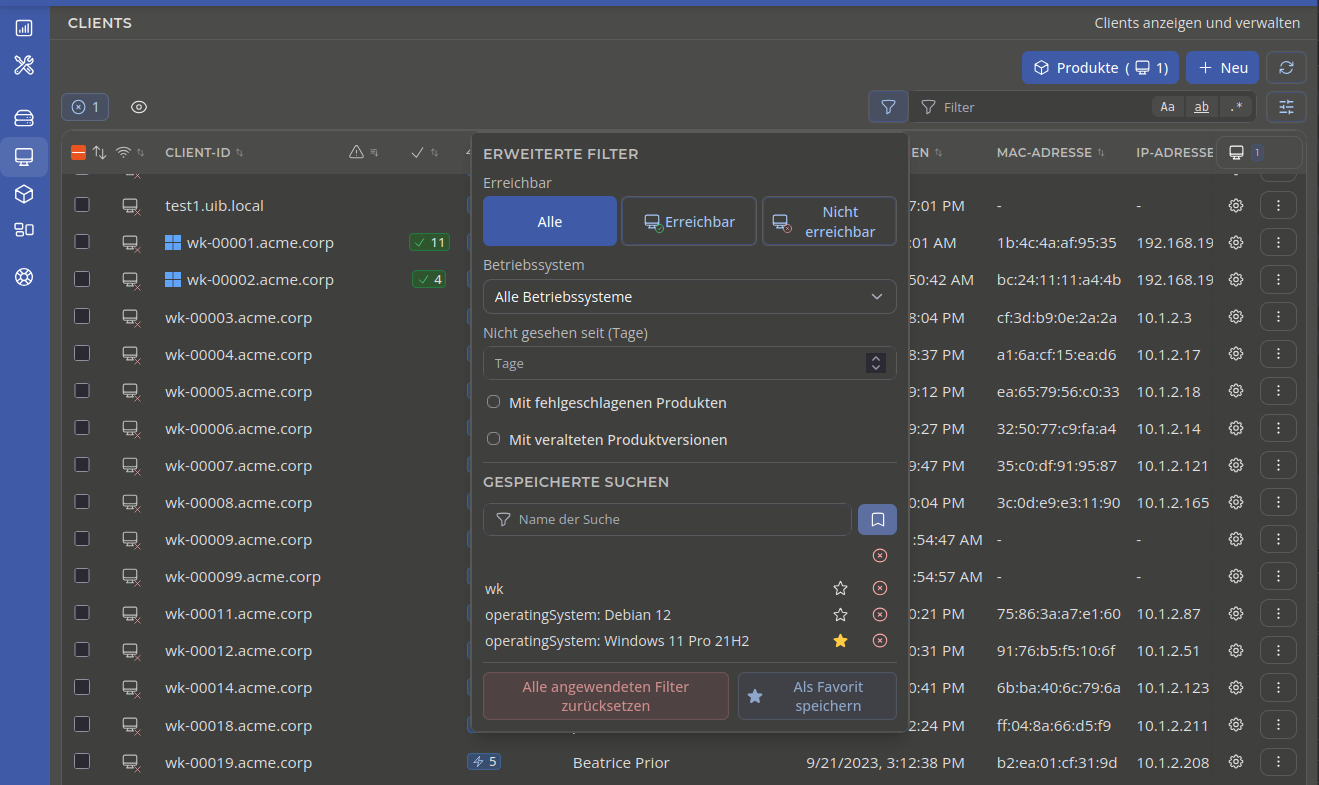Toggle case-sensitive 'Aa' filter option
This screenshot has height=785, width=1319.
1168,107
